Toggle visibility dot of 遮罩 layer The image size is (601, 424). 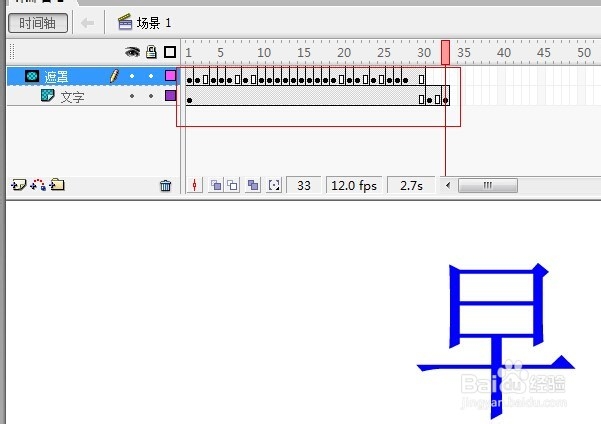(x=132, y=76)
